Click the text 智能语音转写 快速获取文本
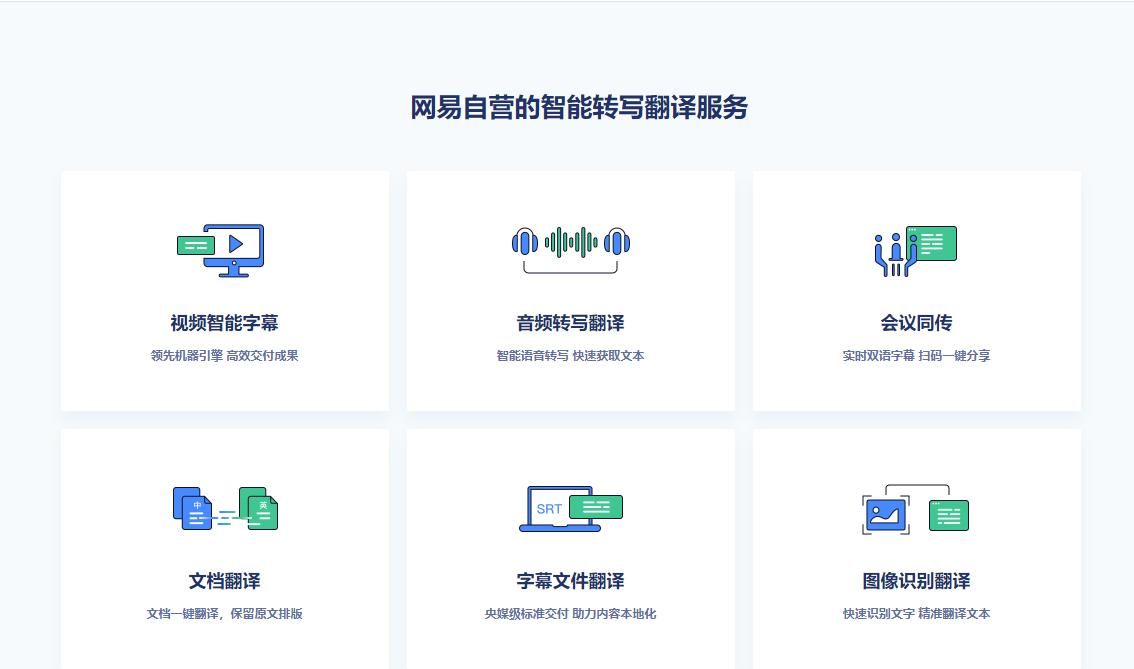1134x669 pixels. (571, 356)
